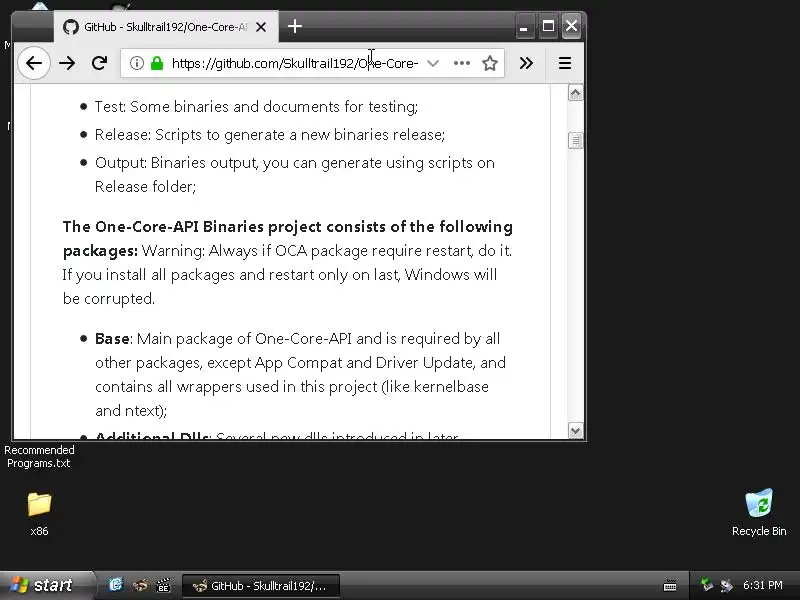Bookmark this page with the star
This screenshot has width=800, height=600.
pos(490,63)
